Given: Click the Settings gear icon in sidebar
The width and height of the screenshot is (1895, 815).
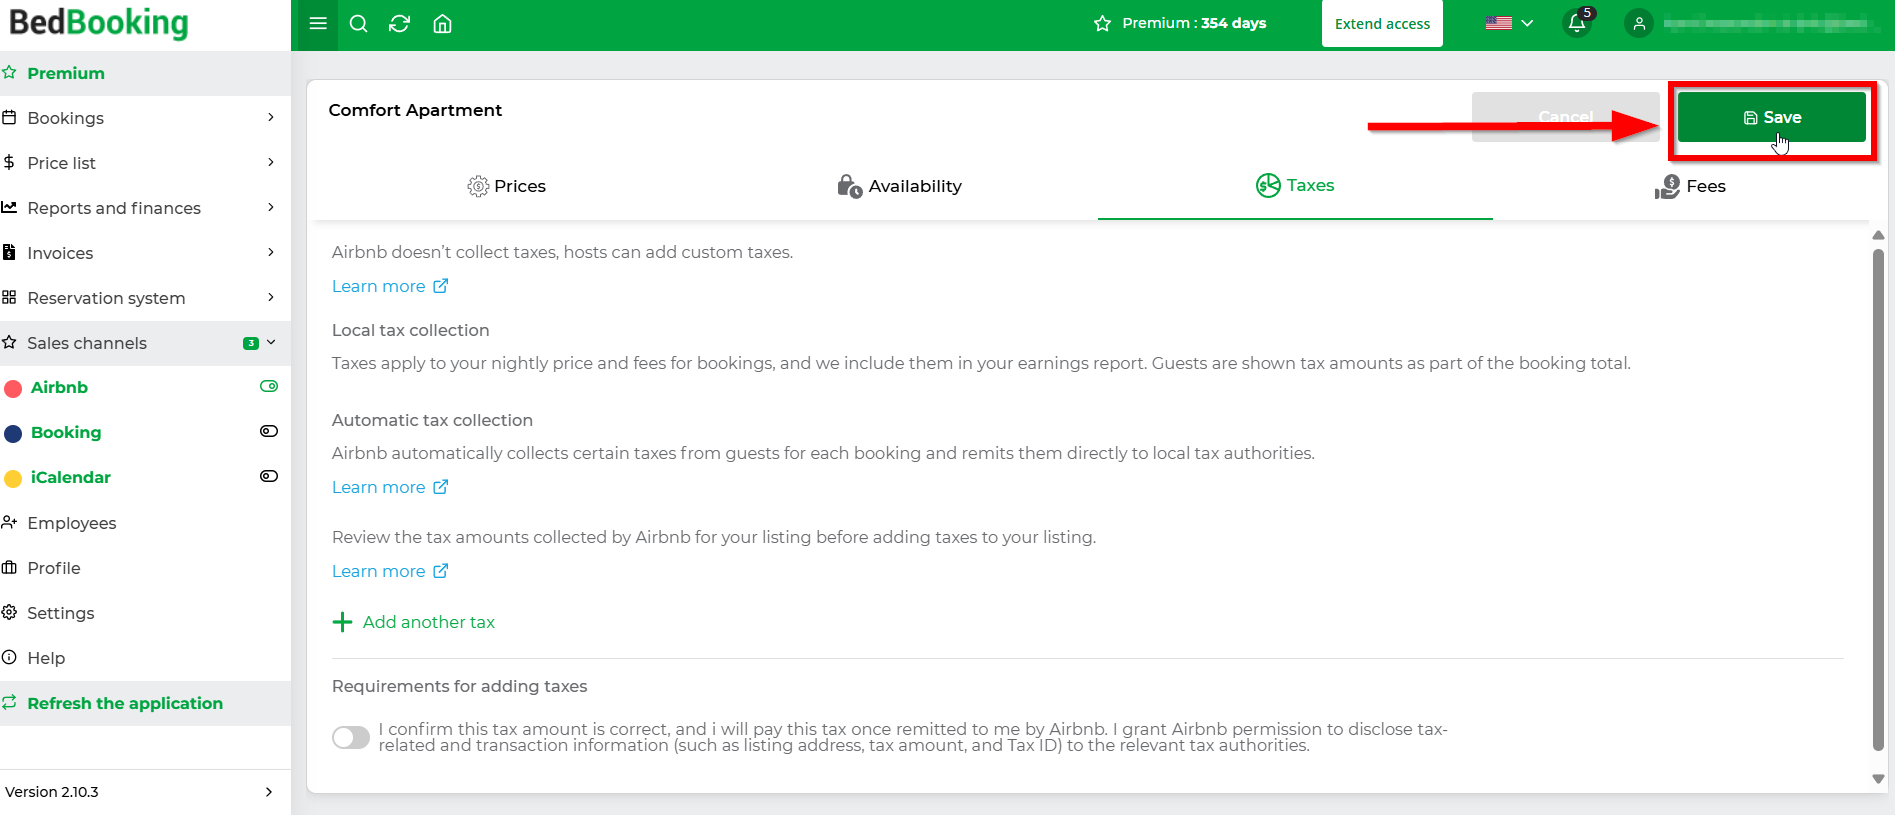Looking at the screenshot, I should click(9, 612).
